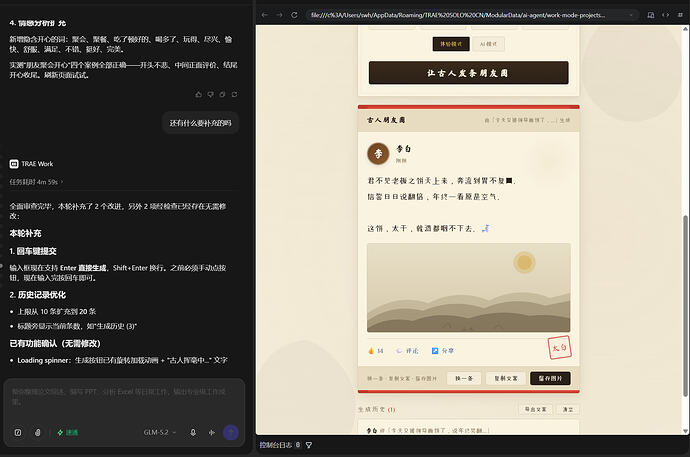Click the 保存图片 button
690x457 pixels.
(x=551, y=378)
